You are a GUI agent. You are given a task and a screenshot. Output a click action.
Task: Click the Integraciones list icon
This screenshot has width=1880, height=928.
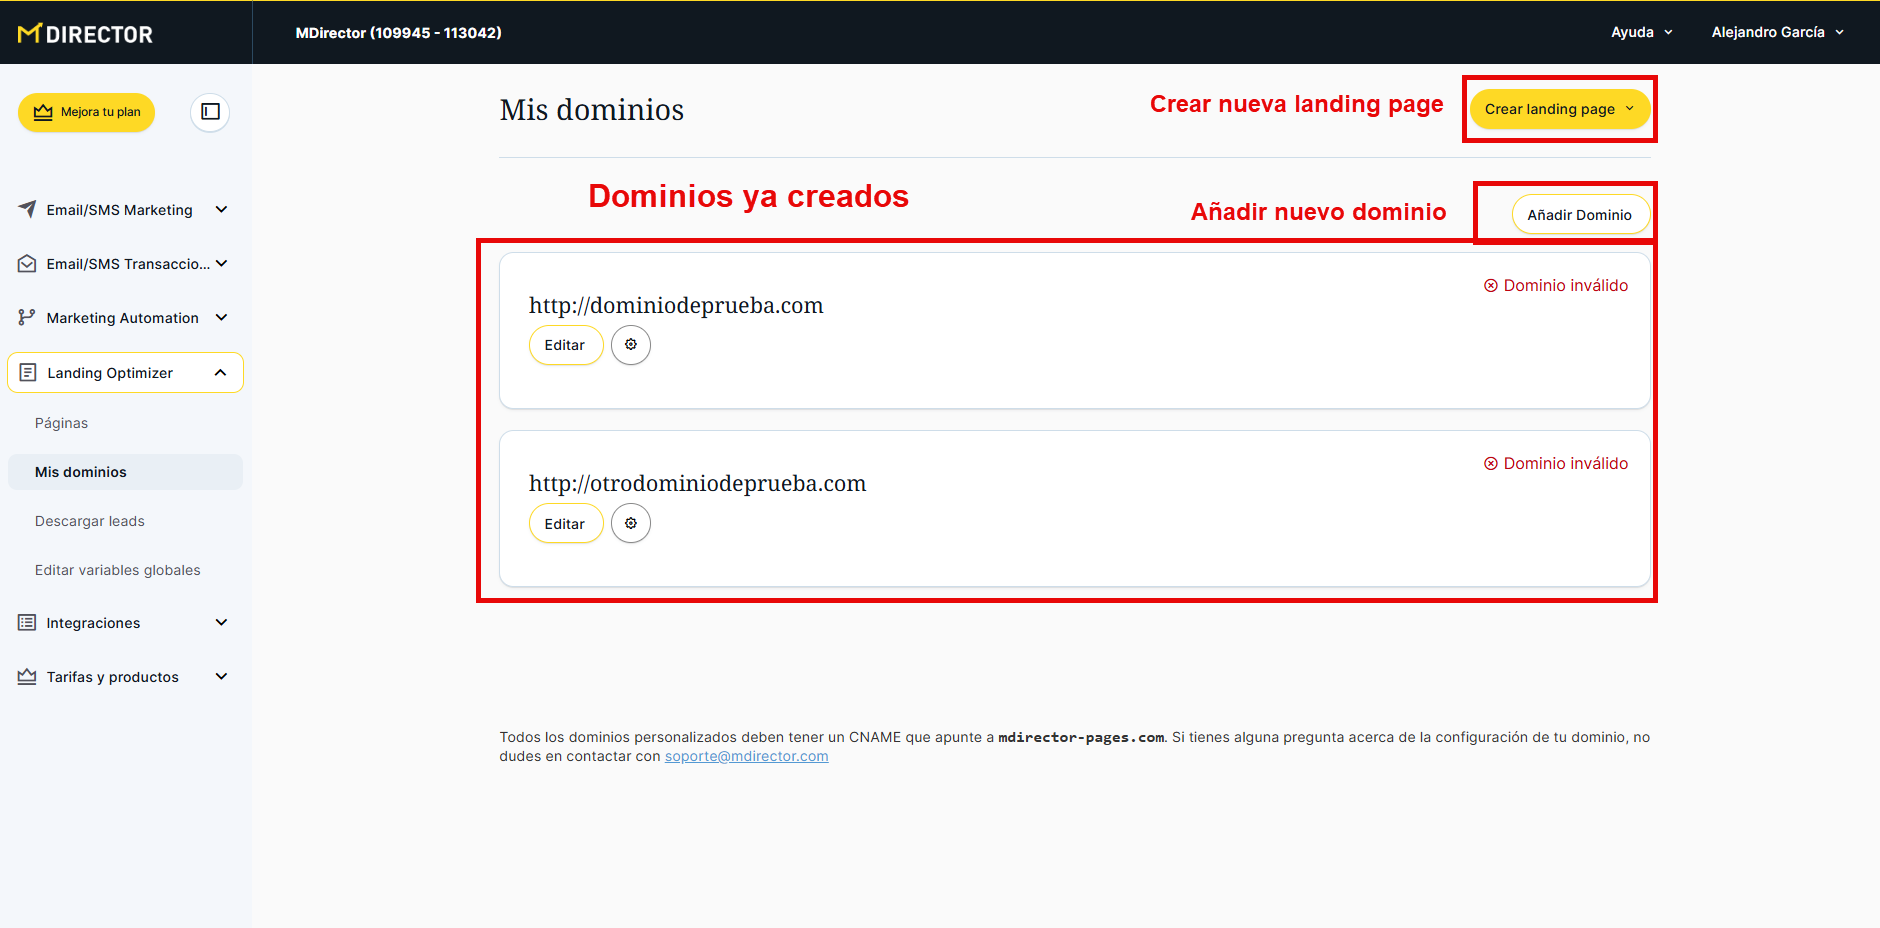tap(27, 623)
